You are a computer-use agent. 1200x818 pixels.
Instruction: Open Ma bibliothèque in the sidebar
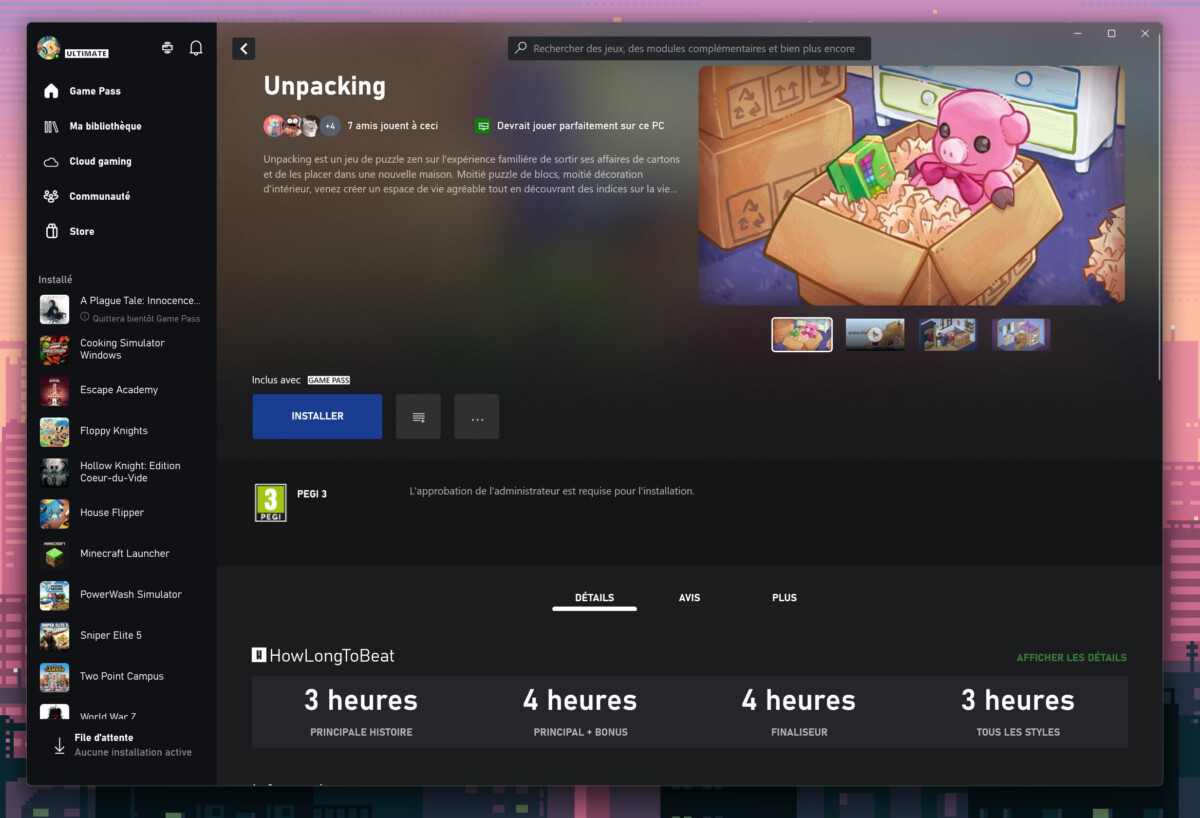105,126
